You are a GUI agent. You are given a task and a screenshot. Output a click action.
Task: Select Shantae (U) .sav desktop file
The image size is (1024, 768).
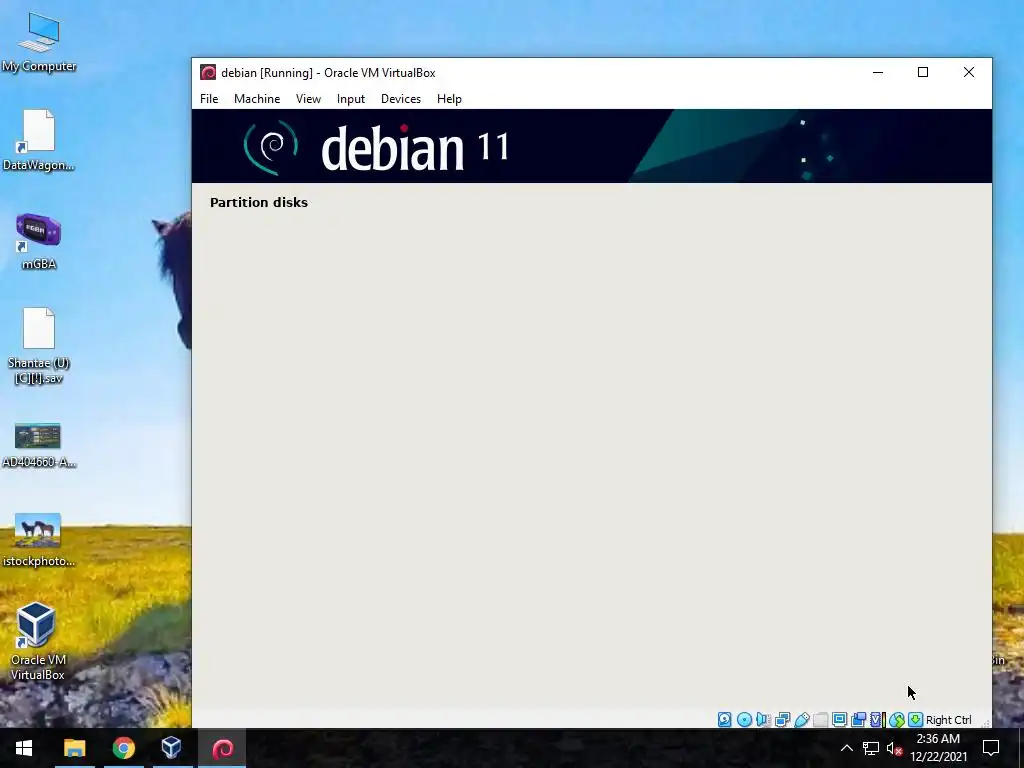click(x=39, y=346)
